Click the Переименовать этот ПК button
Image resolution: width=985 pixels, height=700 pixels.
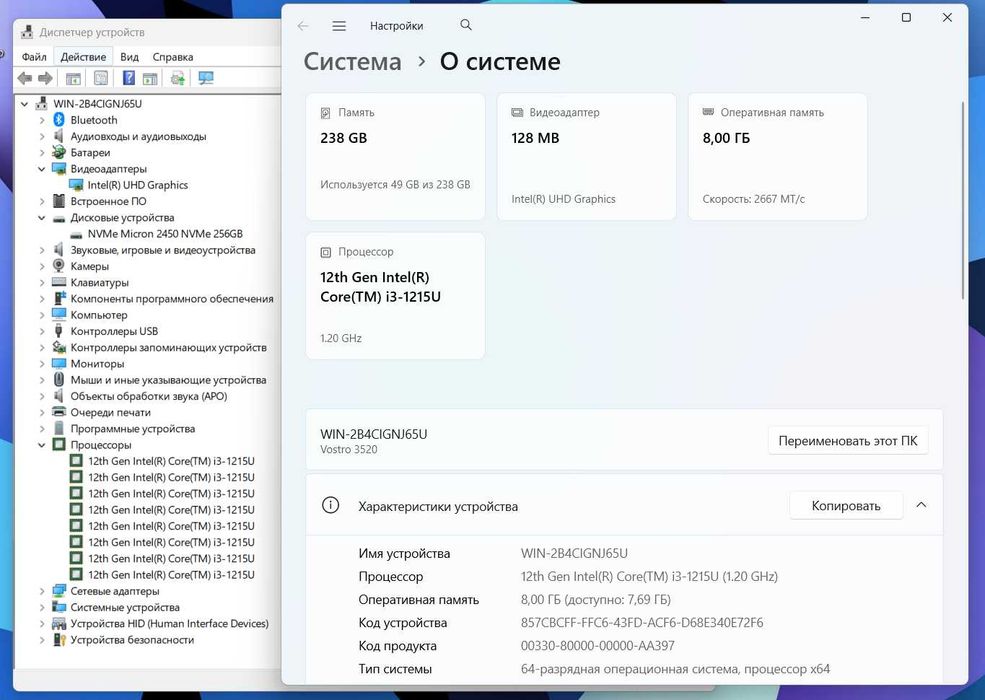point(848,440)
